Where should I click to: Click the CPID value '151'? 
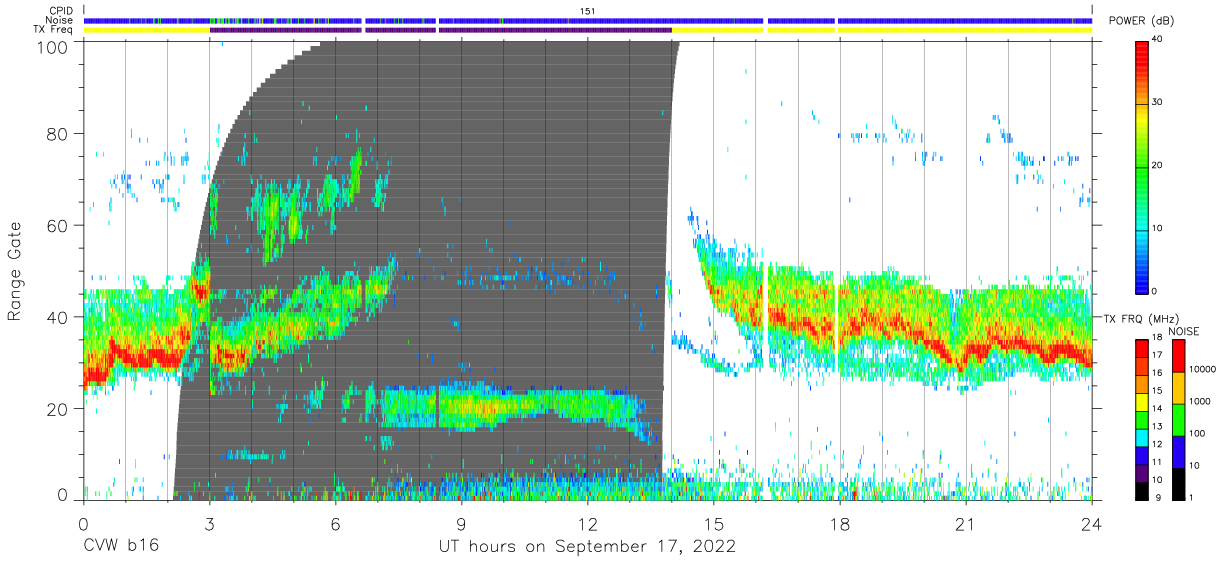click(588, 11)
